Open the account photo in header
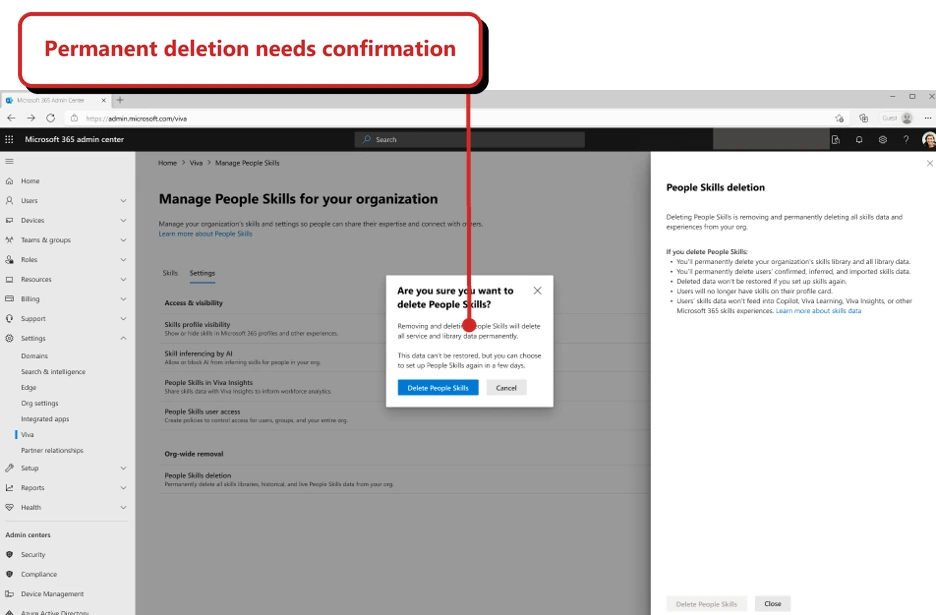 [929, 140]
